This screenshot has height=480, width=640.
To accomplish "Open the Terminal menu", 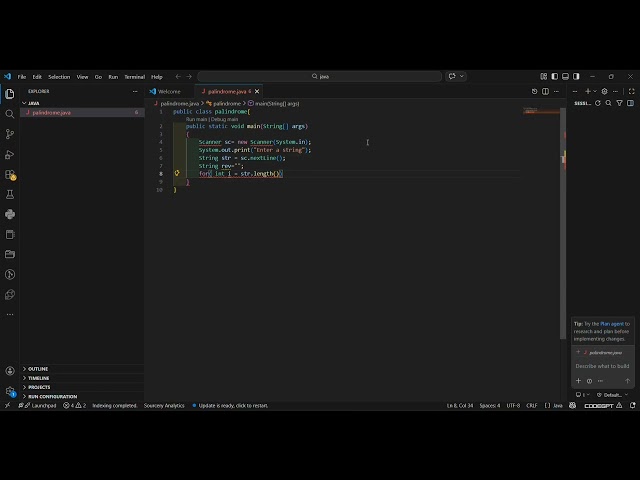I will pyautogui.click(x=134, y=77).
